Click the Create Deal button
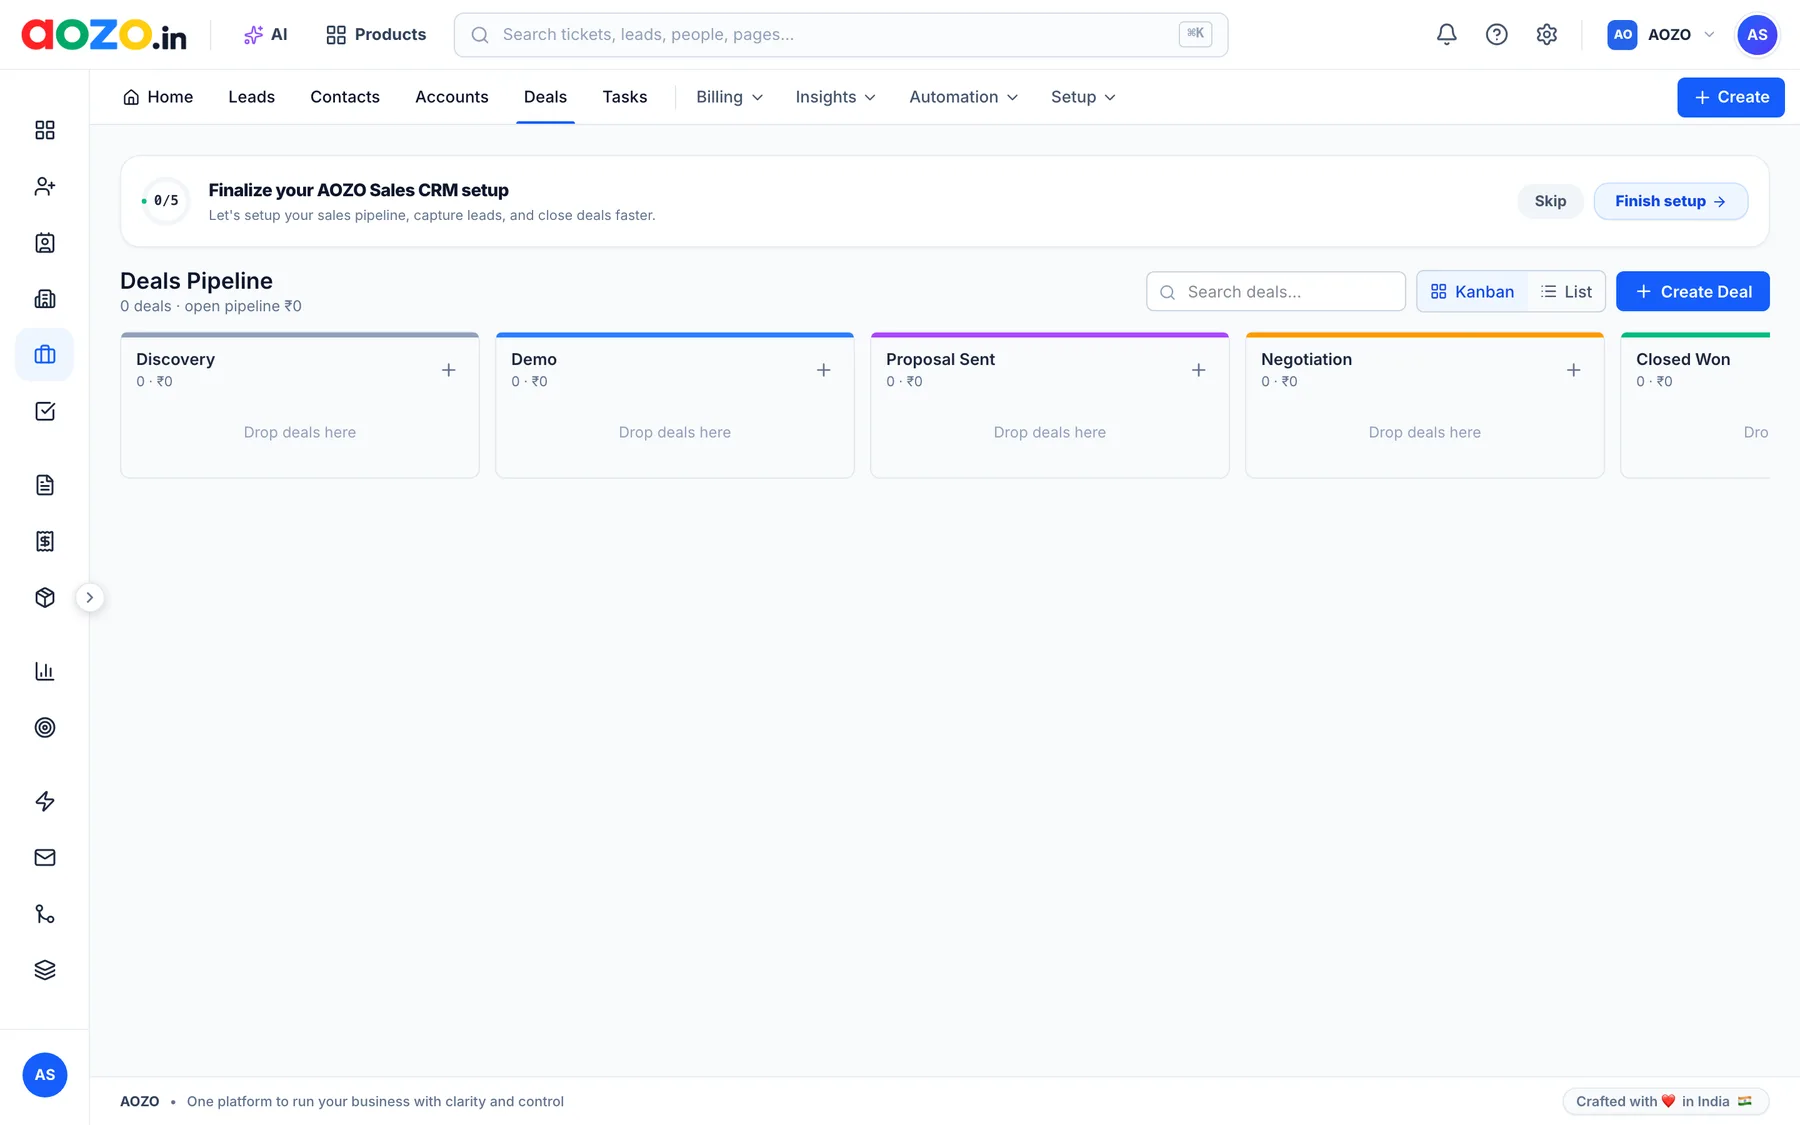This screenshot has height=1125, width=1800. (1693, 292)
